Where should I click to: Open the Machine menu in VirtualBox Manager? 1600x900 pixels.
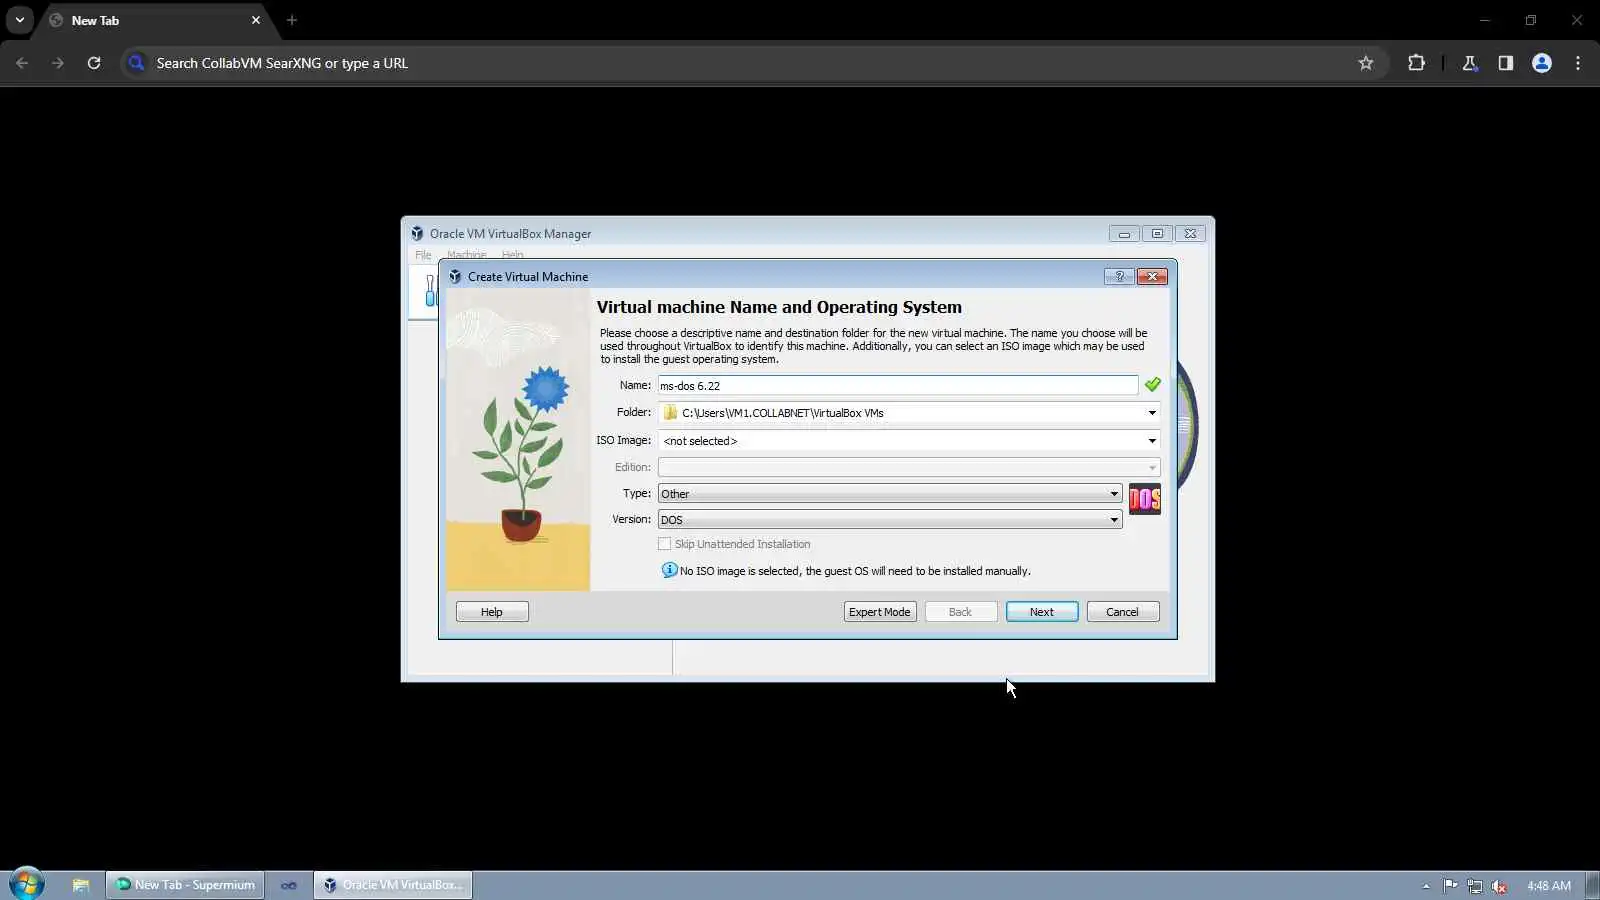point(466,255)
